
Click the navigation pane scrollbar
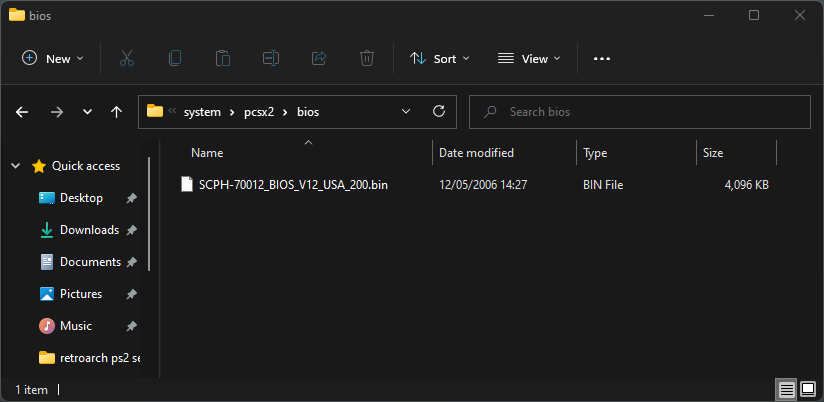point(149,214)
